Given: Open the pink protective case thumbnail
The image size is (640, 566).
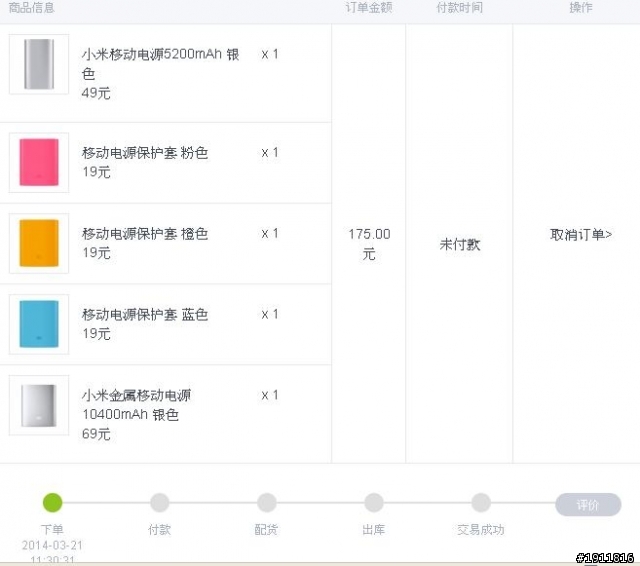Looking at the screenshot, I should point(39,162).
